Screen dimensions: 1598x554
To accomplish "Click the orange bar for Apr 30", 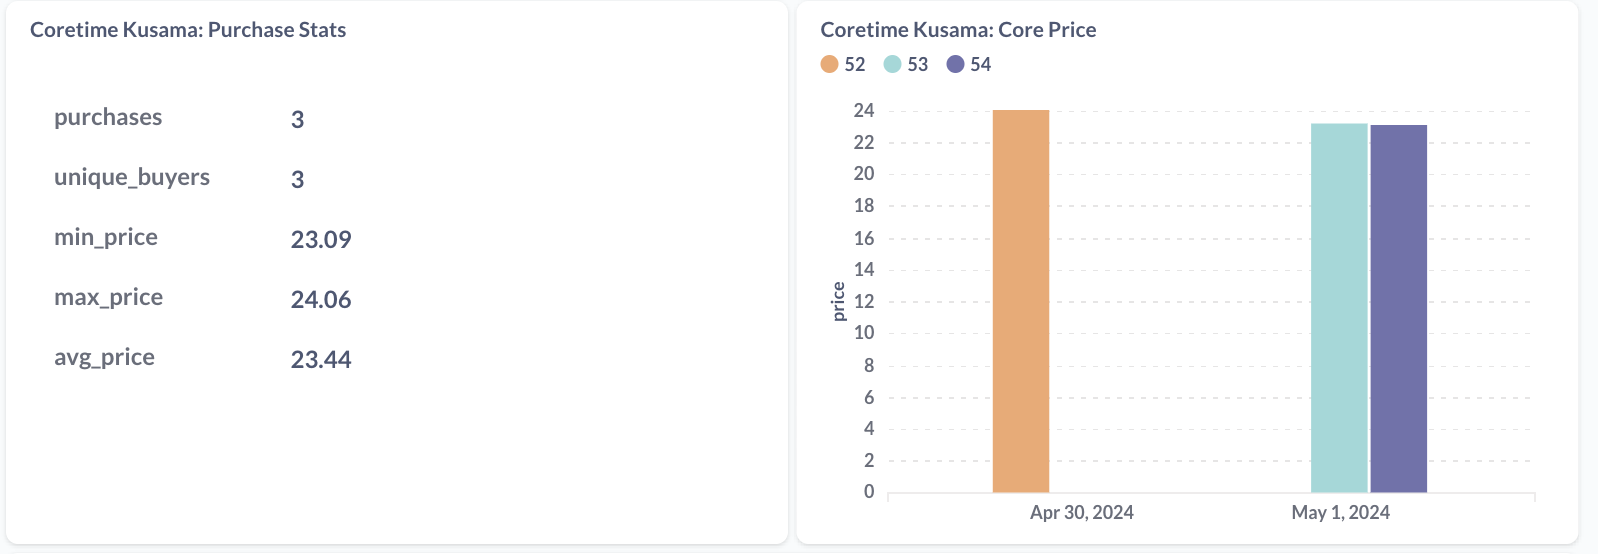I will pos(1021,300).
